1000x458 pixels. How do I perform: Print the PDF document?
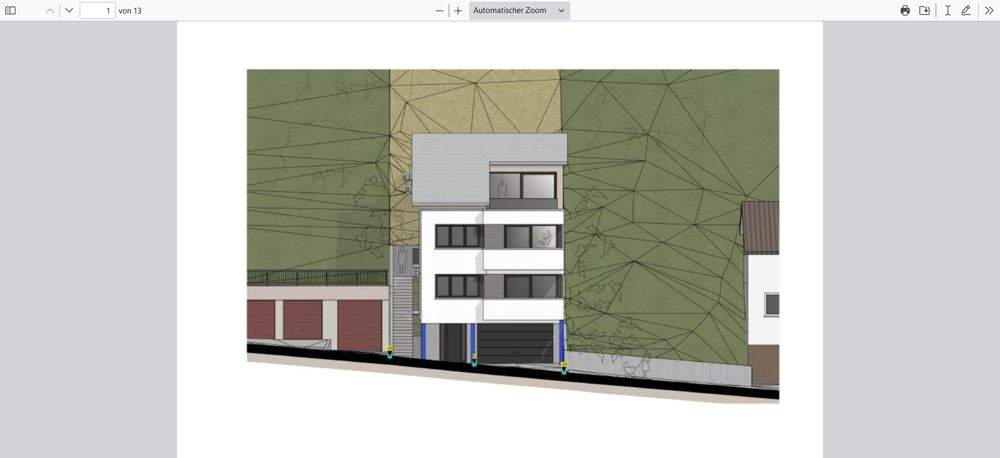905,10
